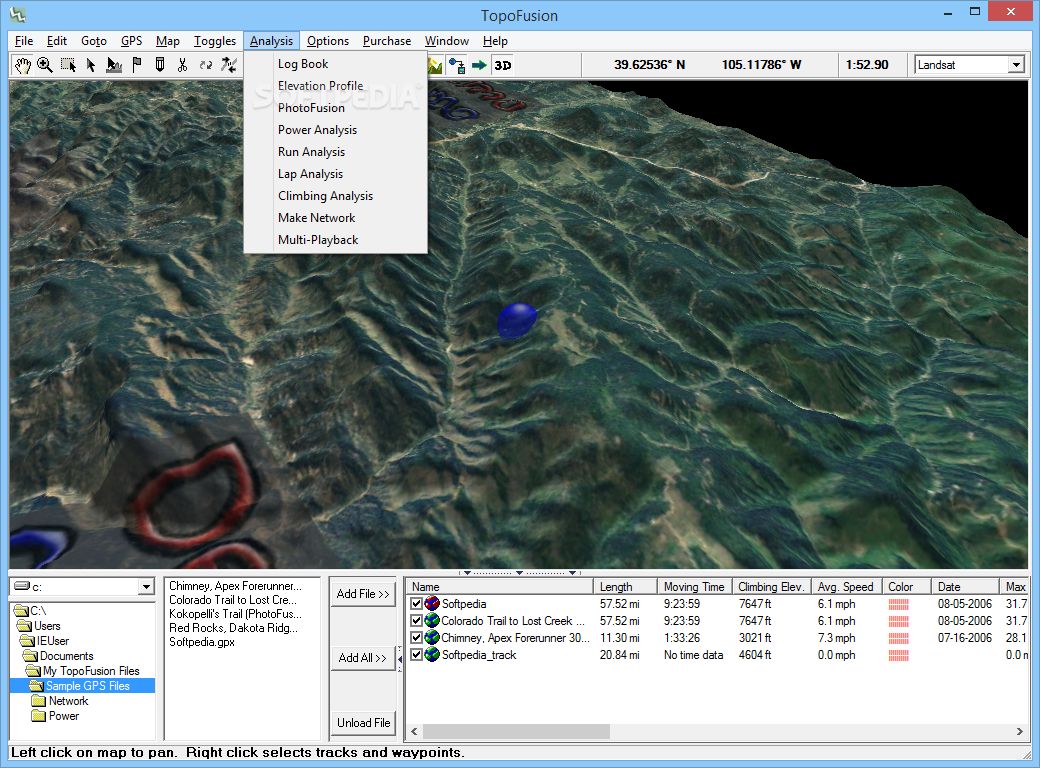Screen dimensions: 1040x768
Task: Select Softpedia.gpx in the file list
Action: coord(202,642)
